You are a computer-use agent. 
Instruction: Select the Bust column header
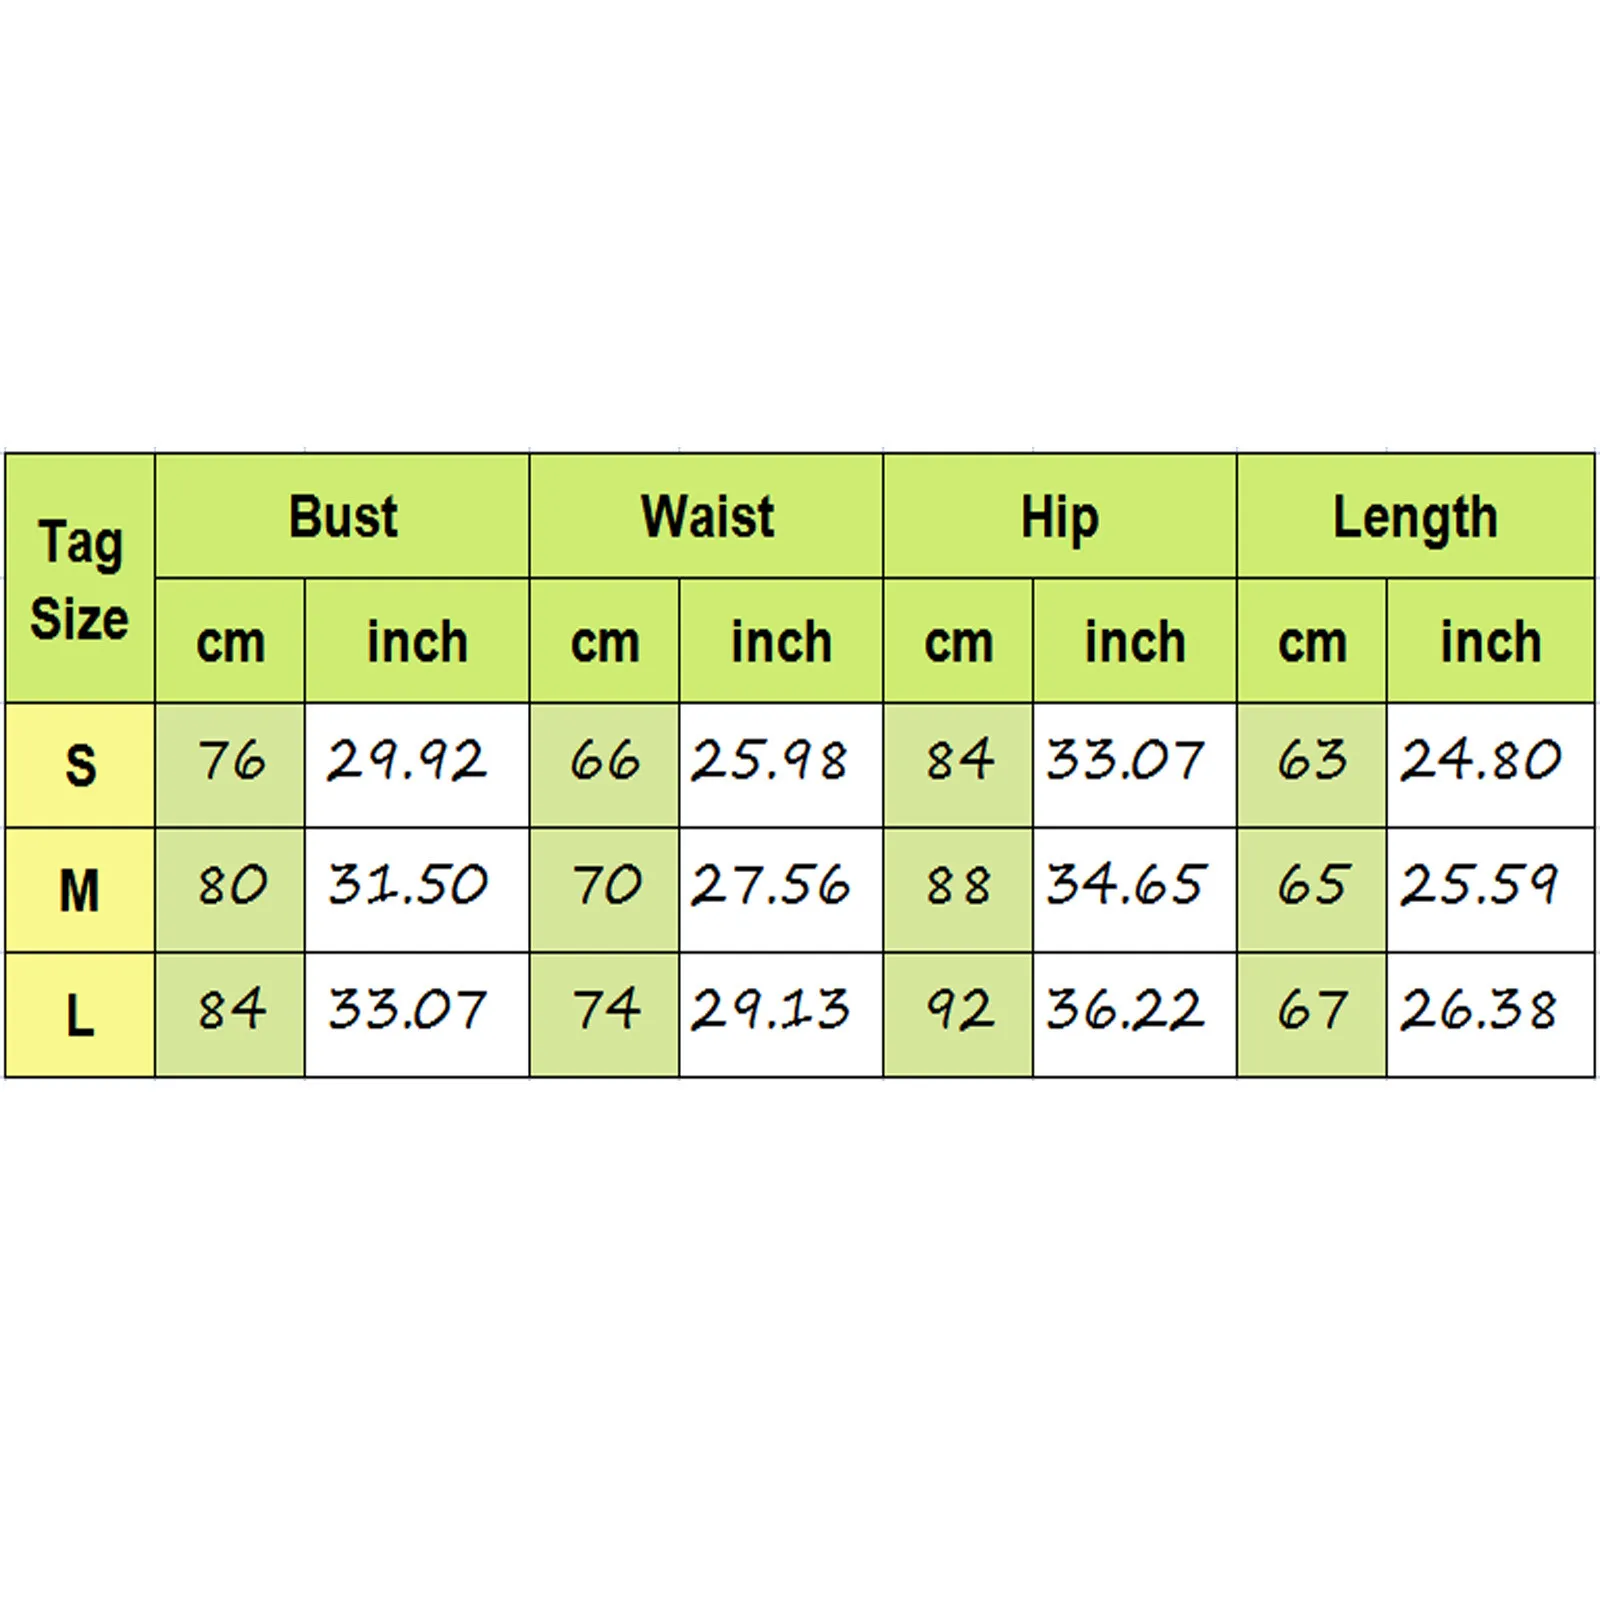coord(342,516)
